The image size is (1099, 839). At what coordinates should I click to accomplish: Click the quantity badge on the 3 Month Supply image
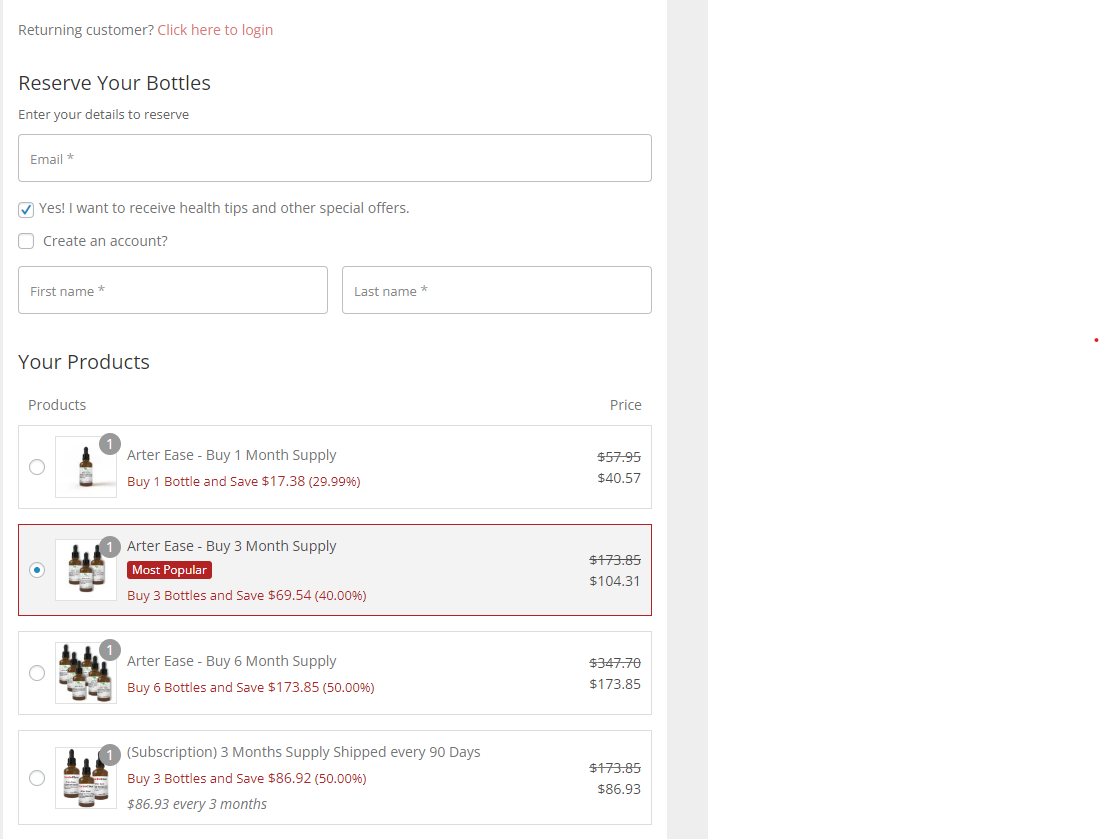click(110, 547)
